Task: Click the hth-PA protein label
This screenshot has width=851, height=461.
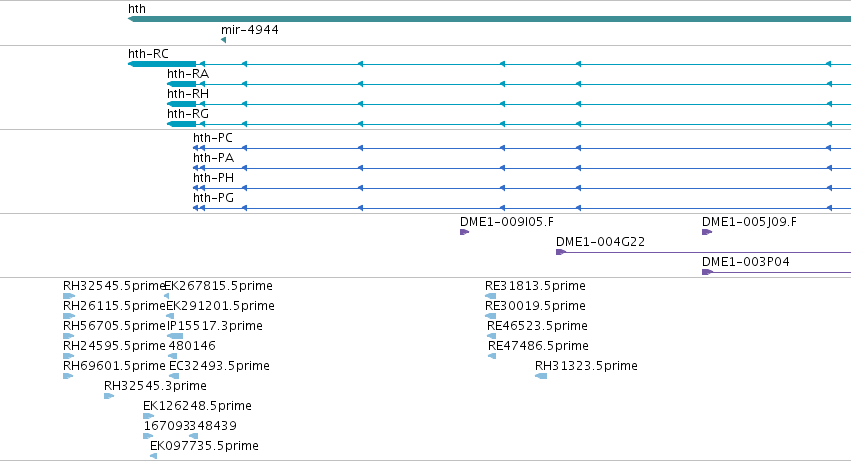Action: point(213,158)
